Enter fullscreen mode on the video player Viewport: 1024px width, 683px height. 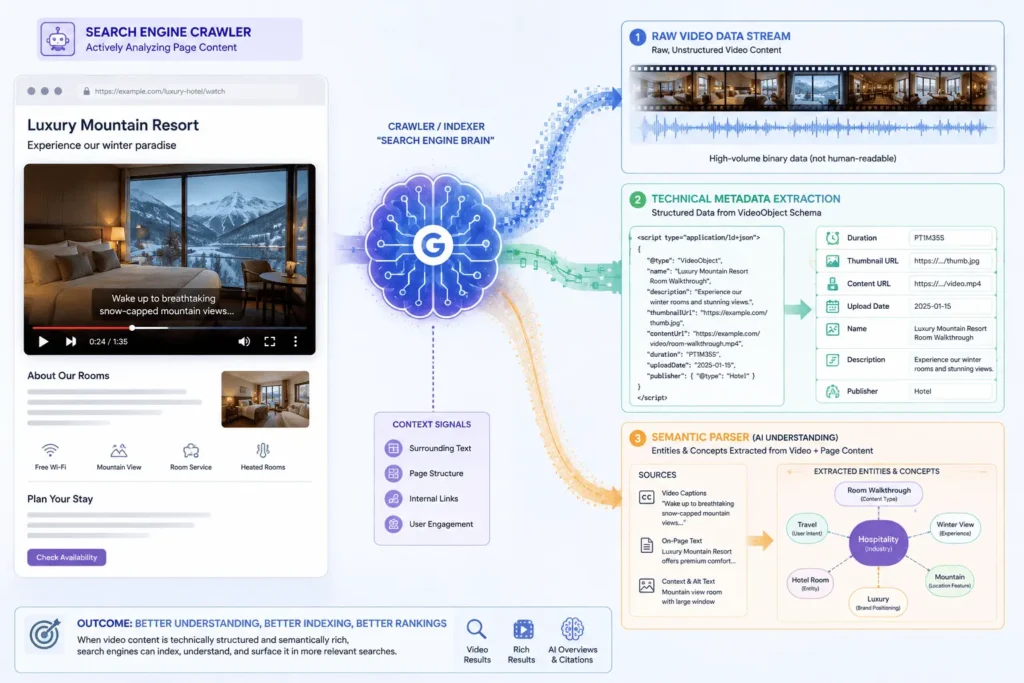tap(270, 342)
